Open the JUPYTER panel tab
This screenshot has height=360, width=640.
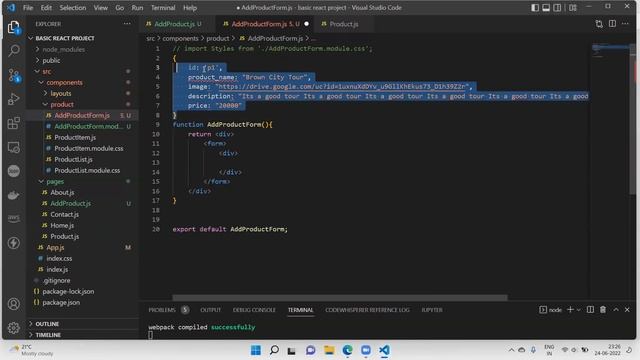pyautogui.click(x=432, y=310)
